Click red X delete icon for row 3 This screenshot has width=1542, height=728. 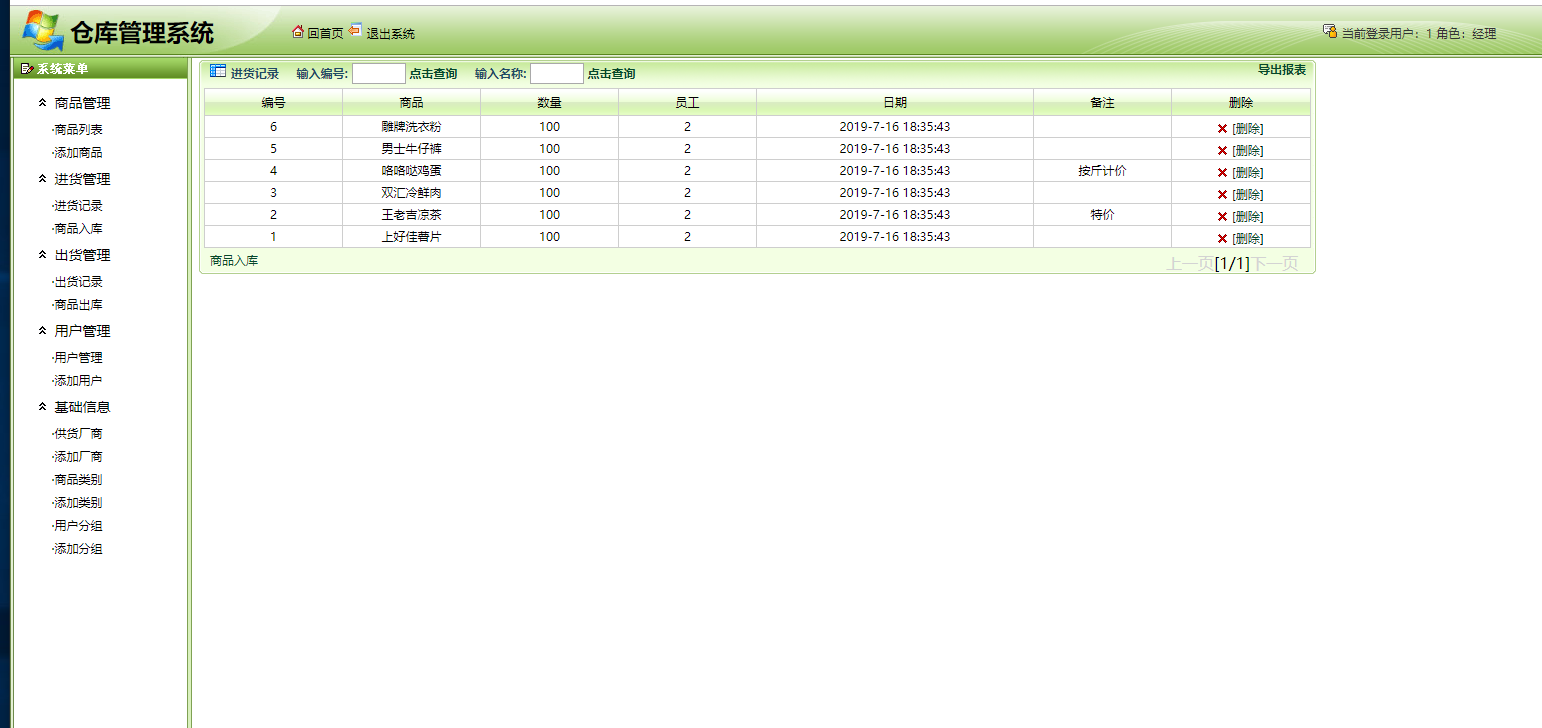(1222, 195)
